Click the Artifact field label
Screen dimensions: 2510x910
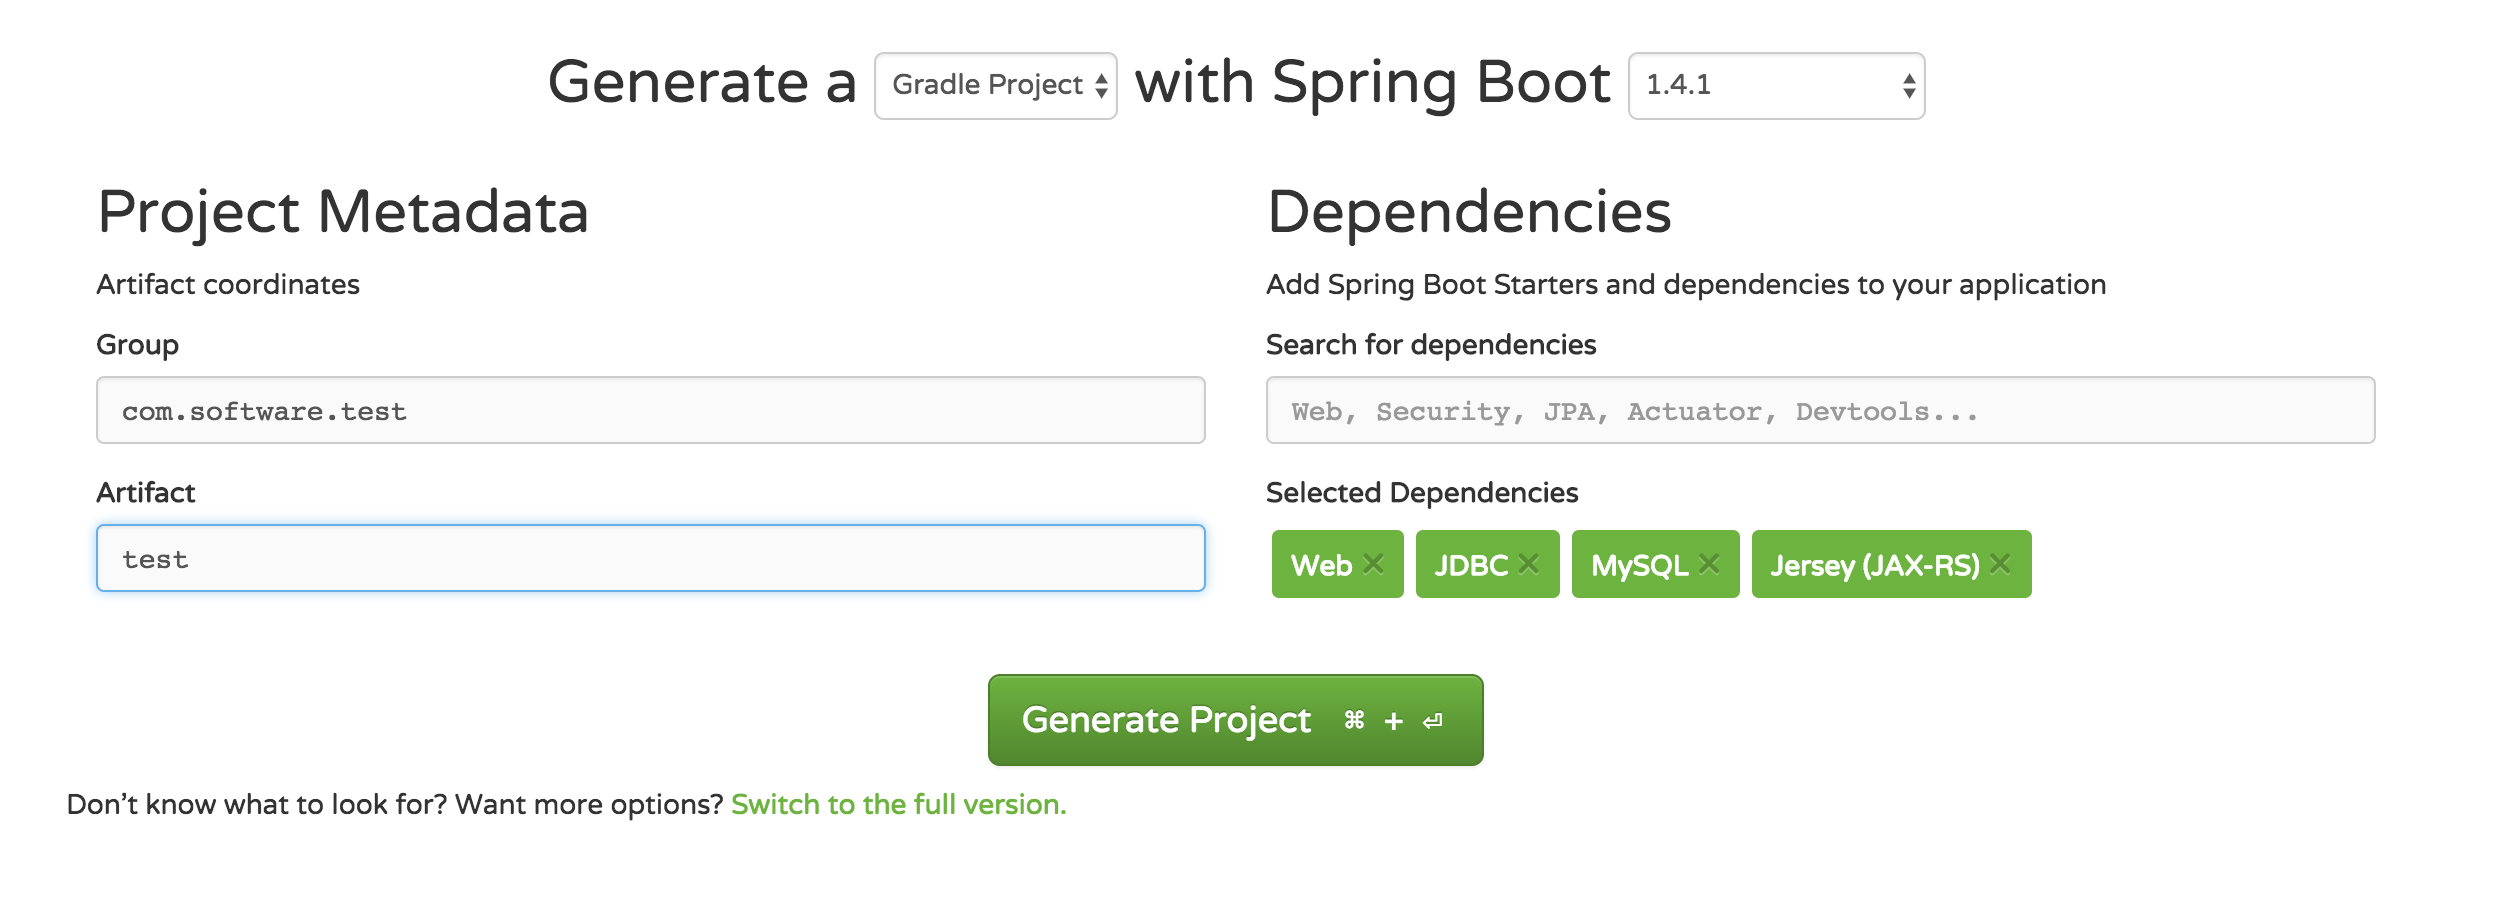145,493
